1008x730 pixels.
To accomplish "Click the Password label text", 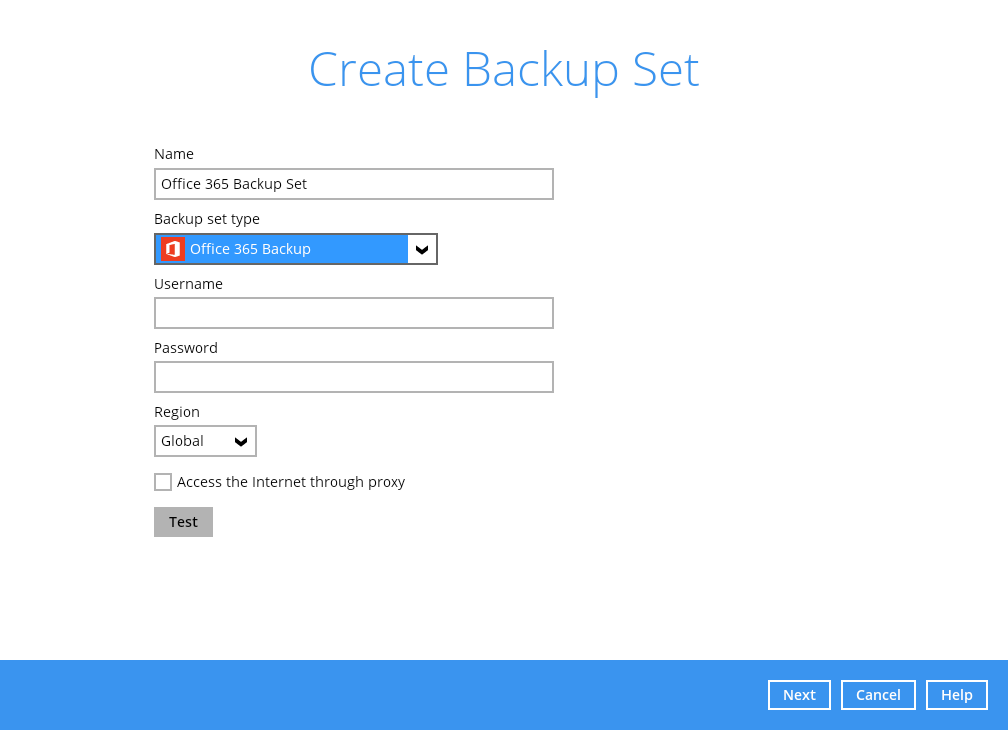I will (186, 348).
